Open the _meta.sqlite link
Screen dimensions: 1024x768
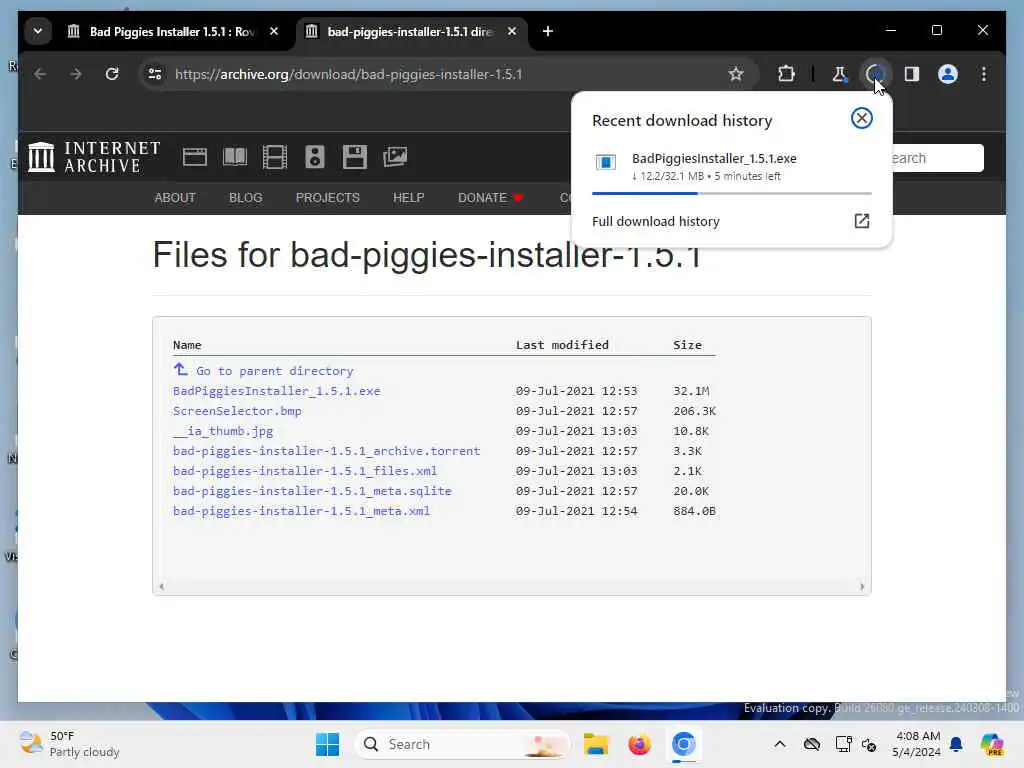pos(312,491)
